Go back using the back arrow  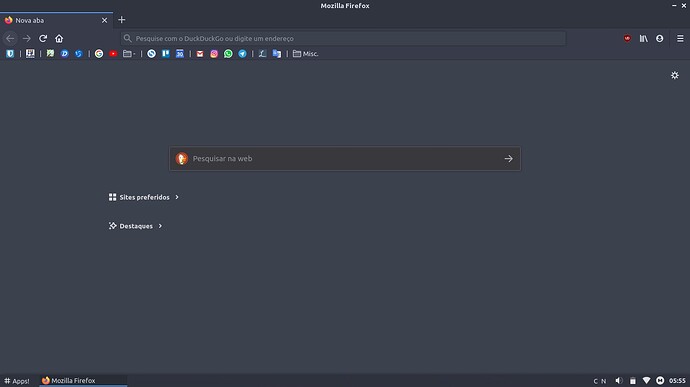(10, 38)
